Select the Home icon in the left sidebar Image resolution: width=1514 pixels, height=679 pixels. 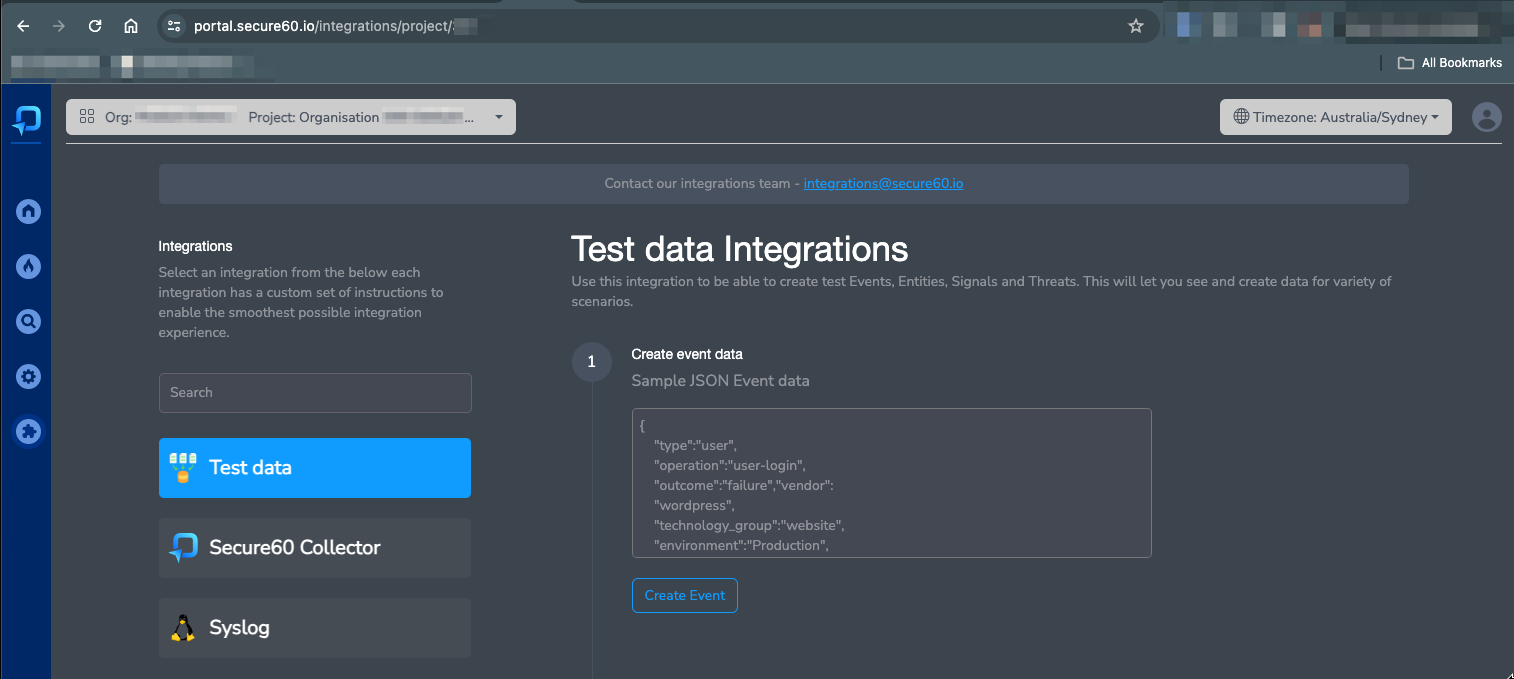click(28, 211)
